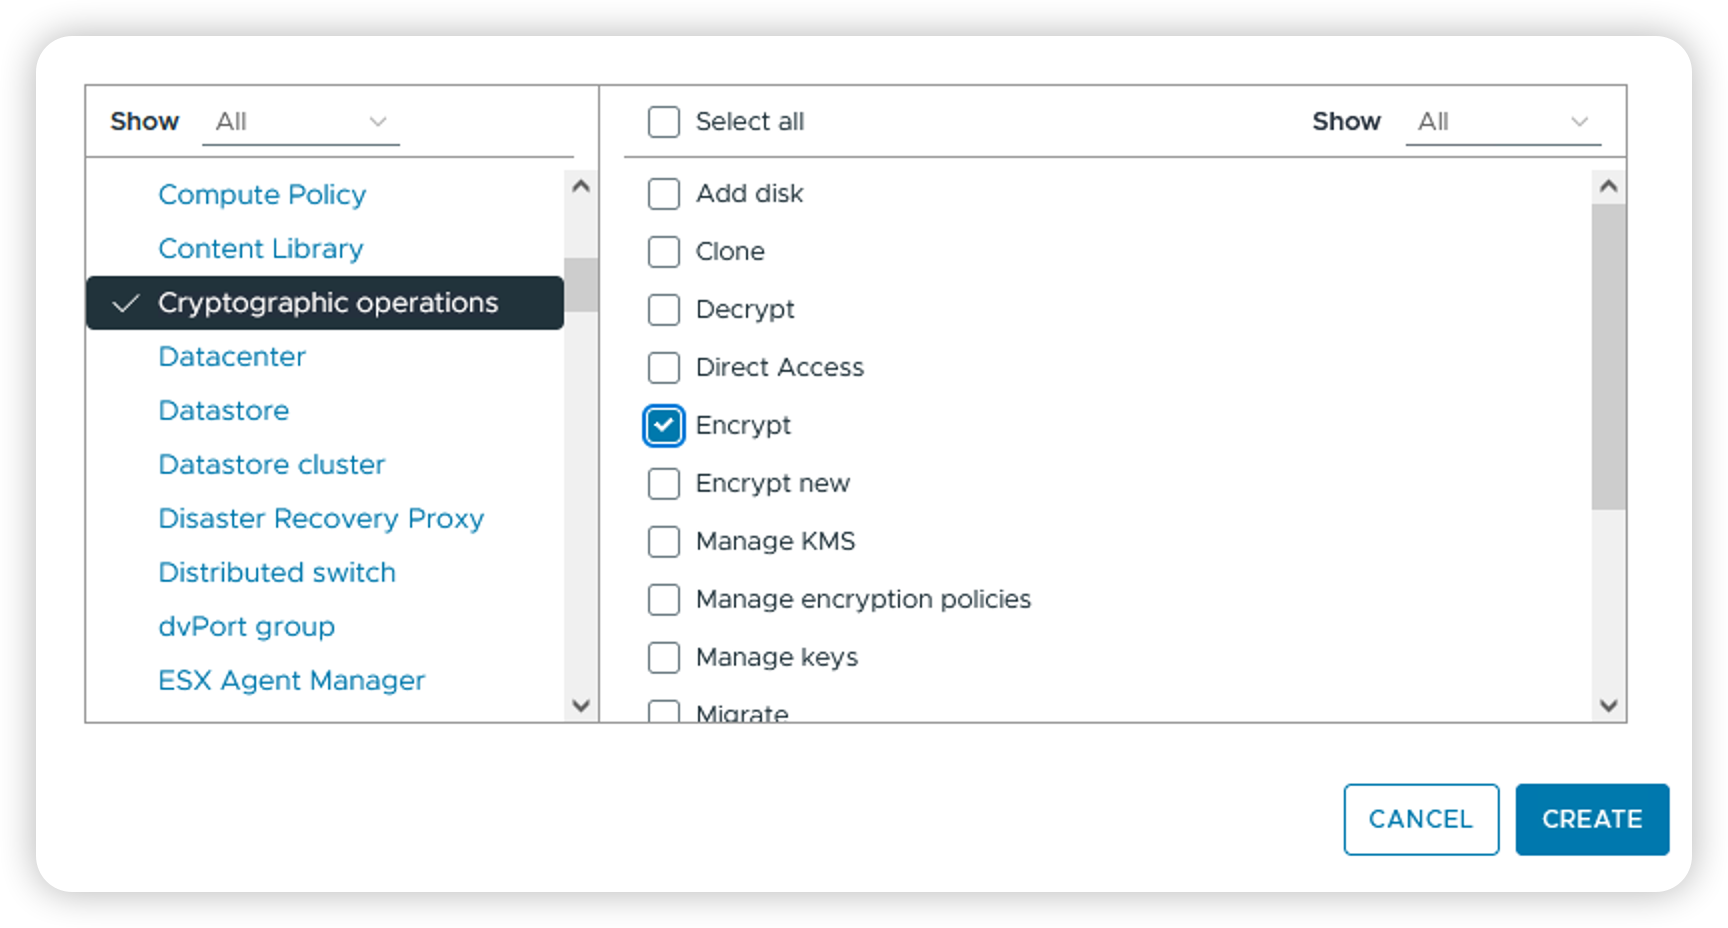The width and height of the screenshot is (1728, 928).
Task: Click the privileges list scrollbar thumb
Action: (x=1608, y=356)
